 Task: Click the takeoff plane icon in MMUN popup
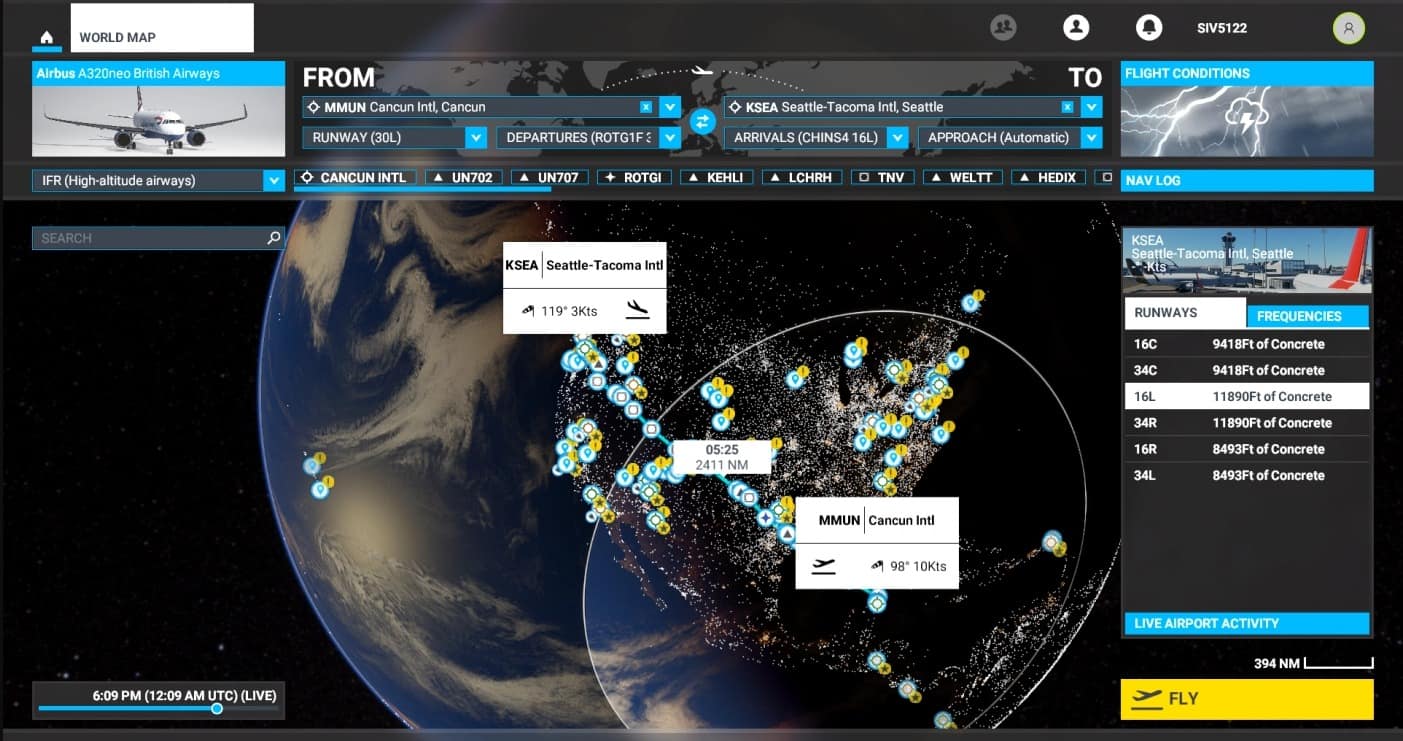824,565
